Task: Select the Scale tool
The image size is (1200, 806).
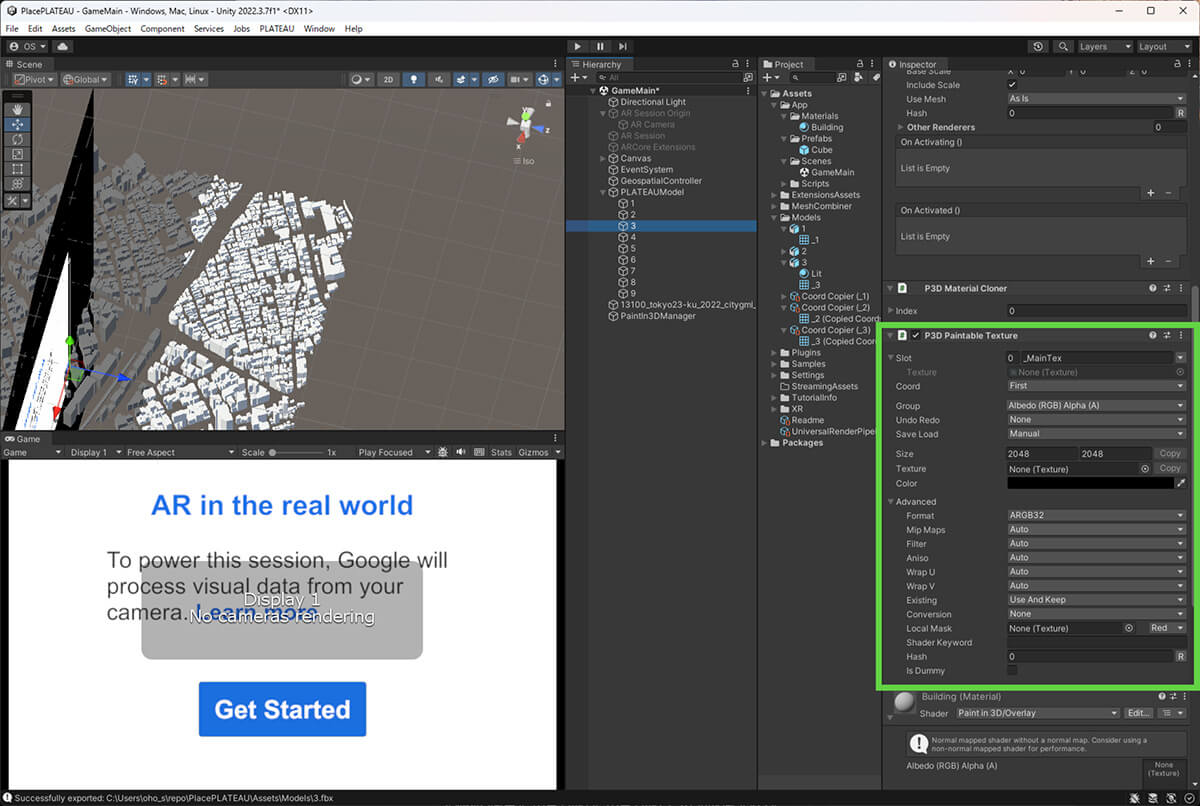Action: coord(17,155)
